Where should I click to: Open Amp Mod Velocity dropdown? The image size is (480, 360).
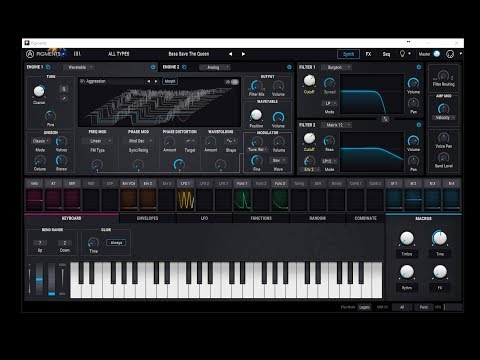point(444,118)
